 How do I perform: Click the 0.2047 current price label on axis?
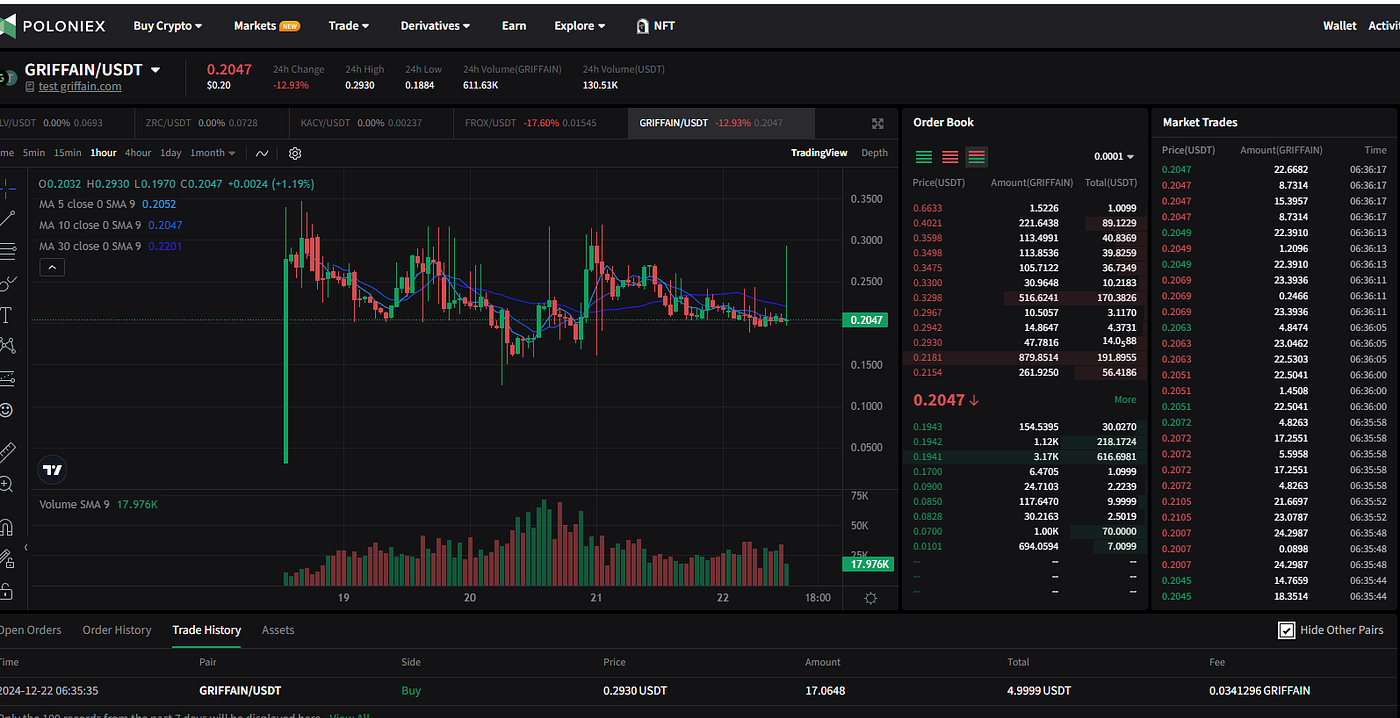coord(866,320)
